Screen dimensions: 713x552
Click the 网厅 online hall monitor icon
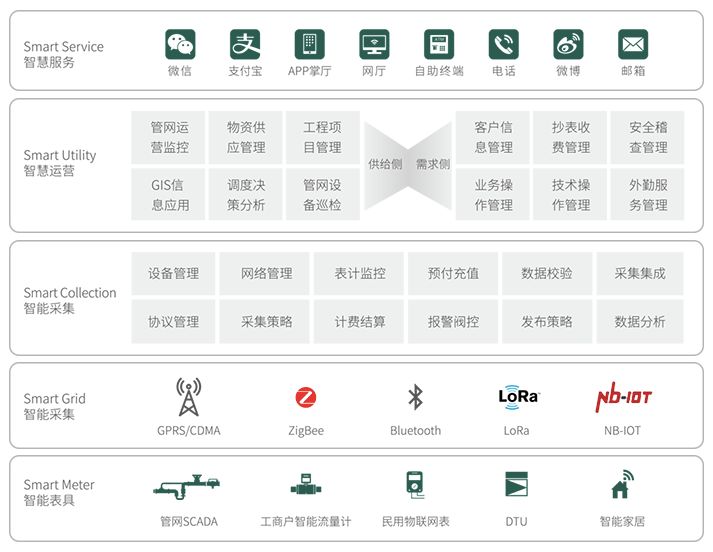[374, 45]
